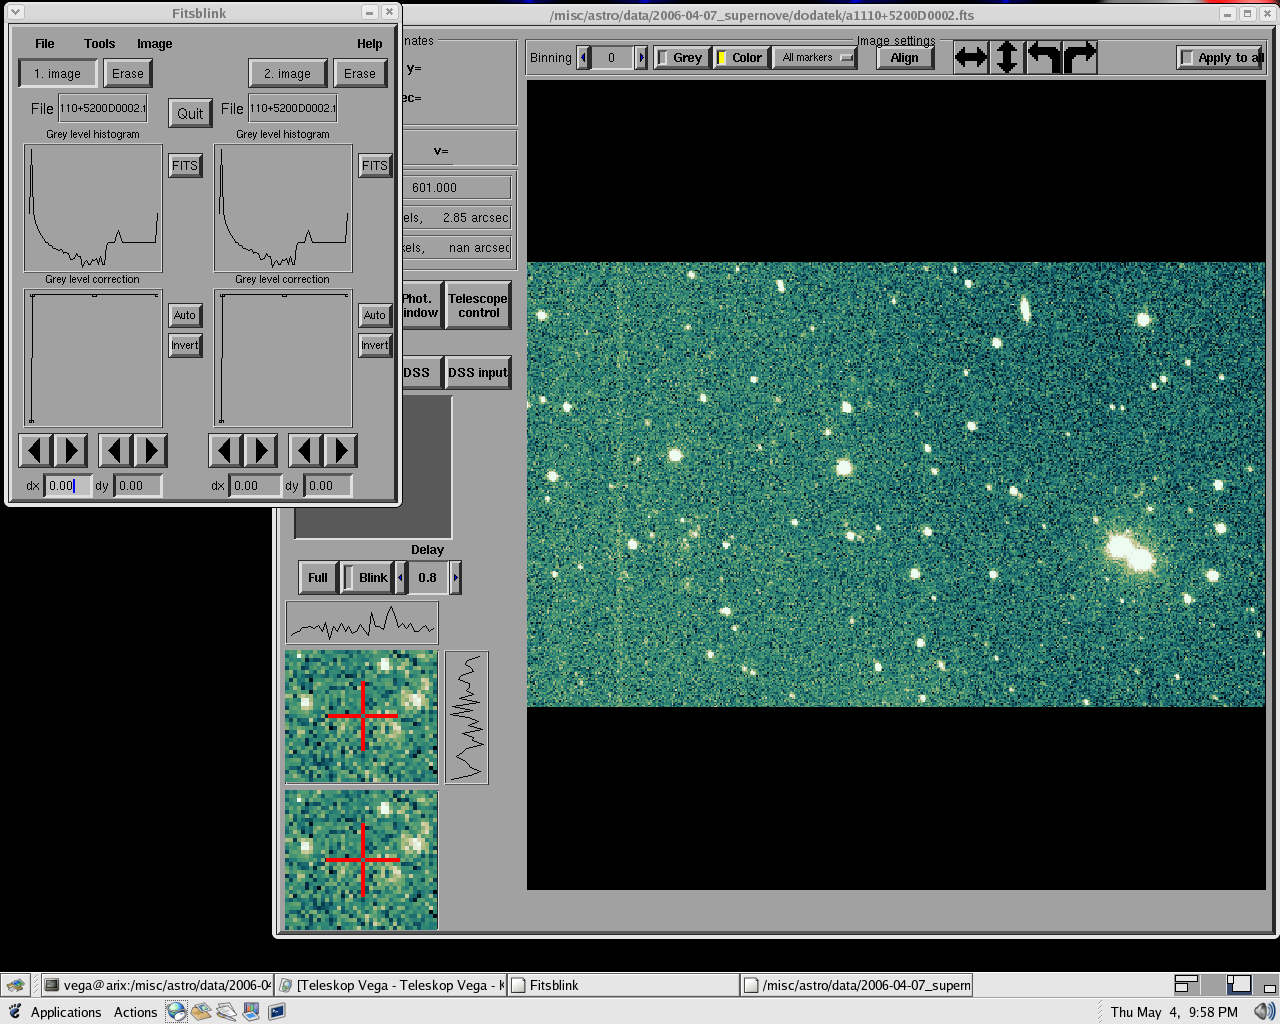Enable Grey display mode
Image resolution: width=1280 pixels, height=1024 pixels.
[680, 58]
